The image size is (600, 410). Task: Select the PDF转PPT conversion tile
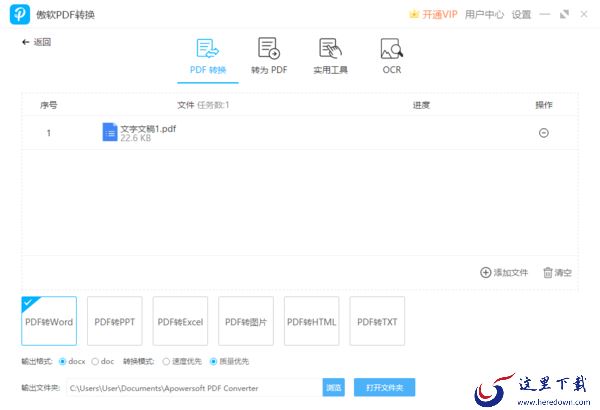(x=115, y=321)
